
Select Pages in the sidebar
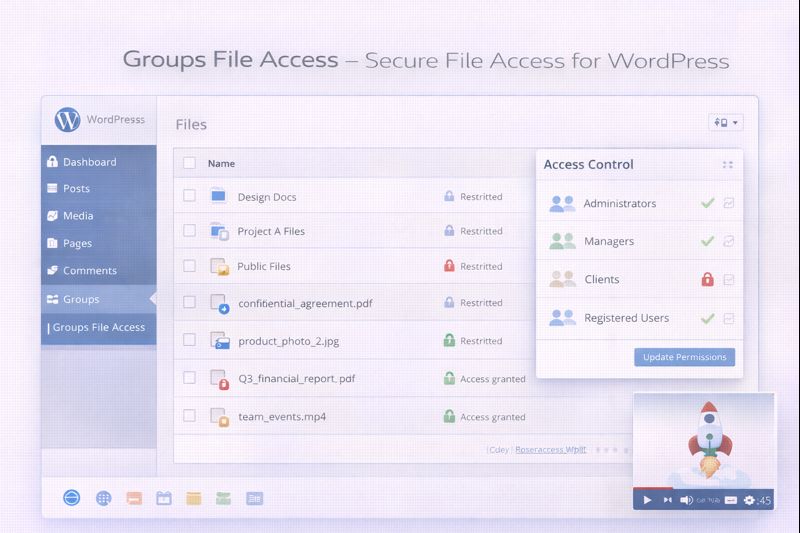click(98, 243)
